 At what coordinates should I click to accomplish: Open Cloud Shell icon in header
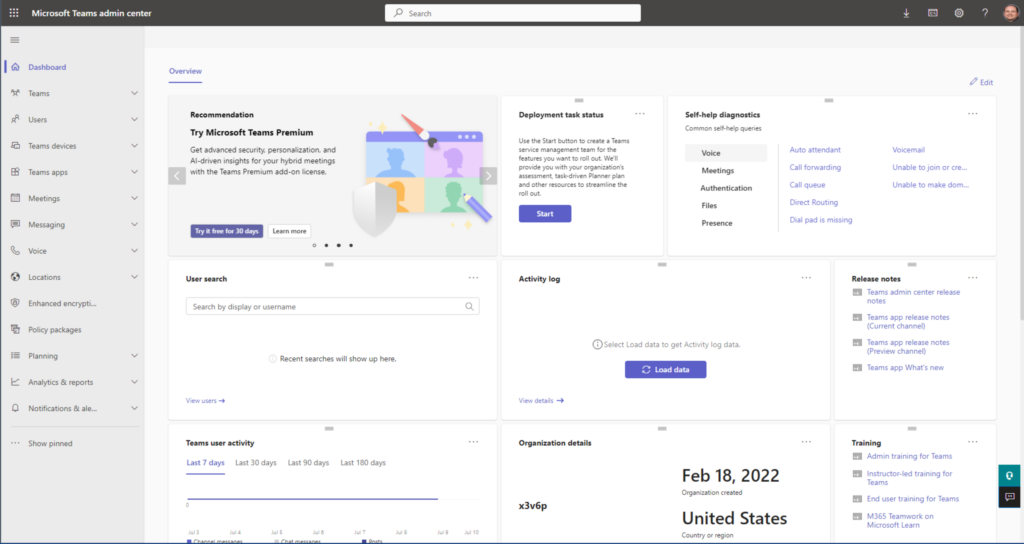[x=933, y=13]
